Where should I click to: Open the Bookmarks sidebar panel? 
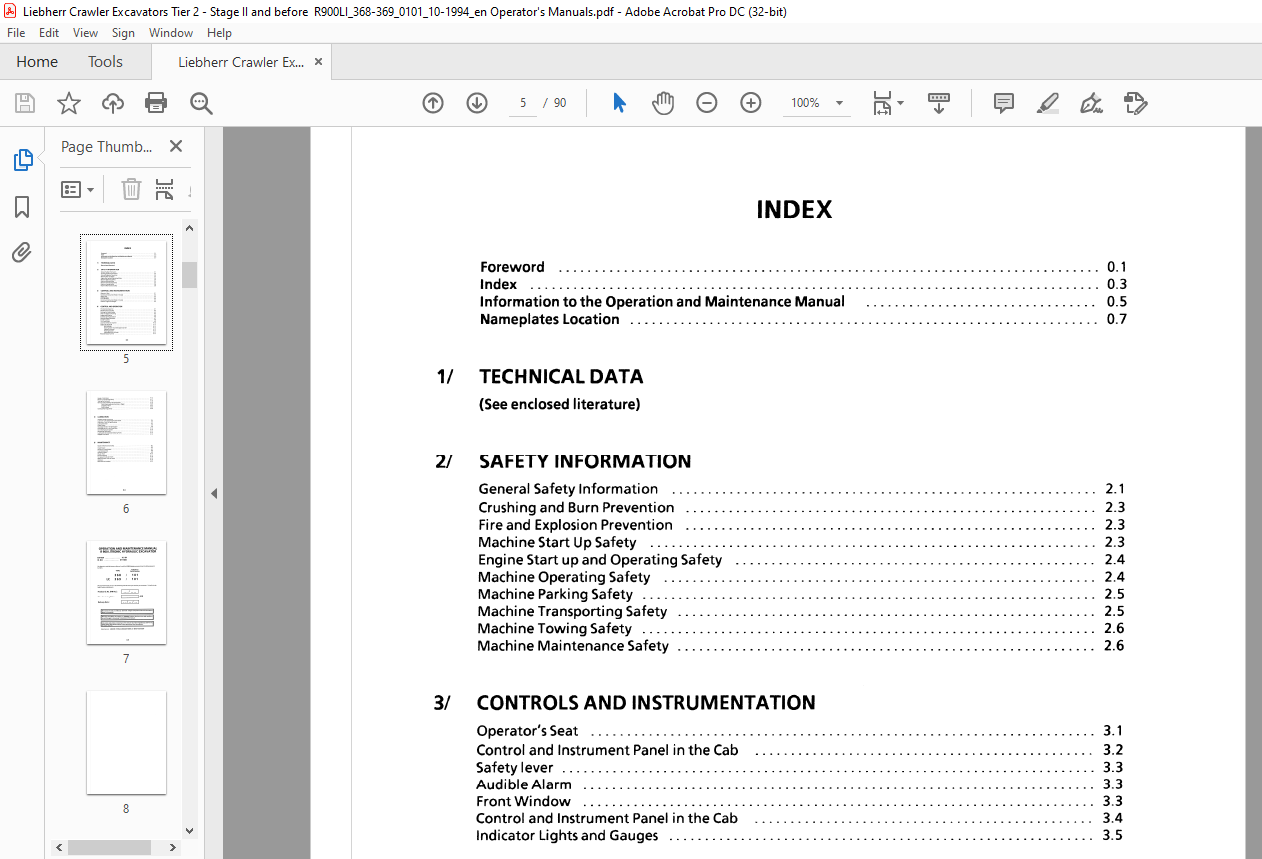[22, 207]
